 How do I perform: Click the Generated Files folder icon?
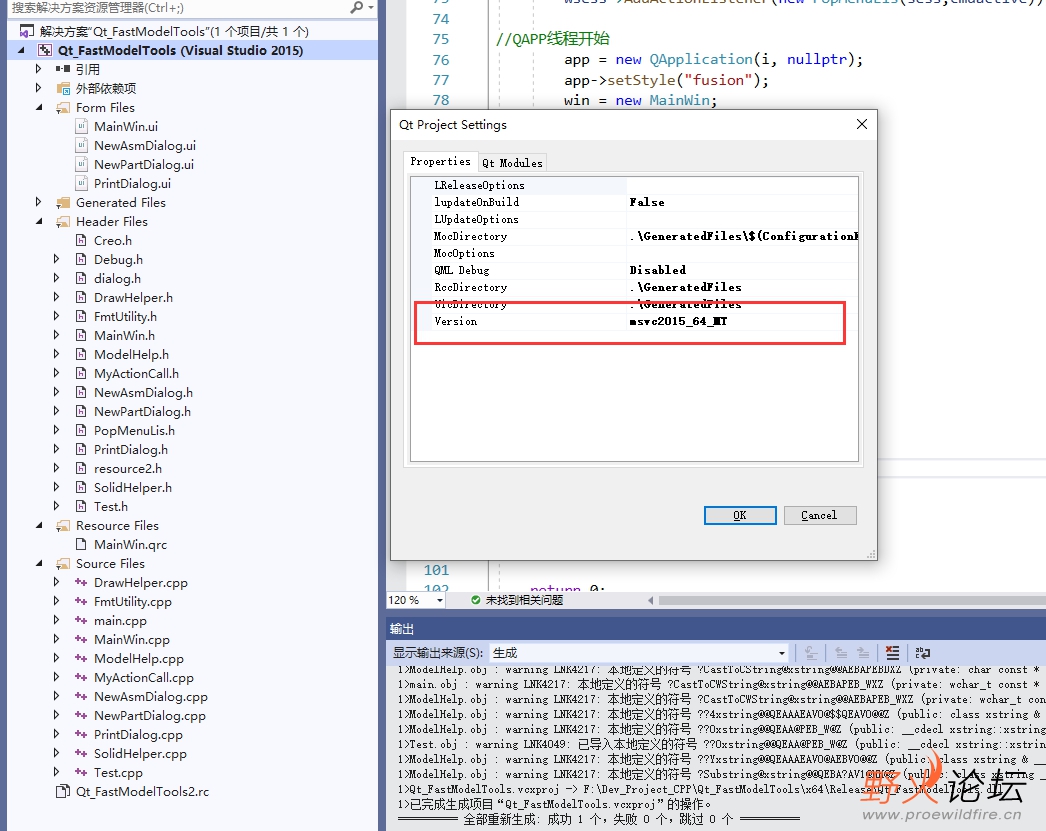[63, 203]
